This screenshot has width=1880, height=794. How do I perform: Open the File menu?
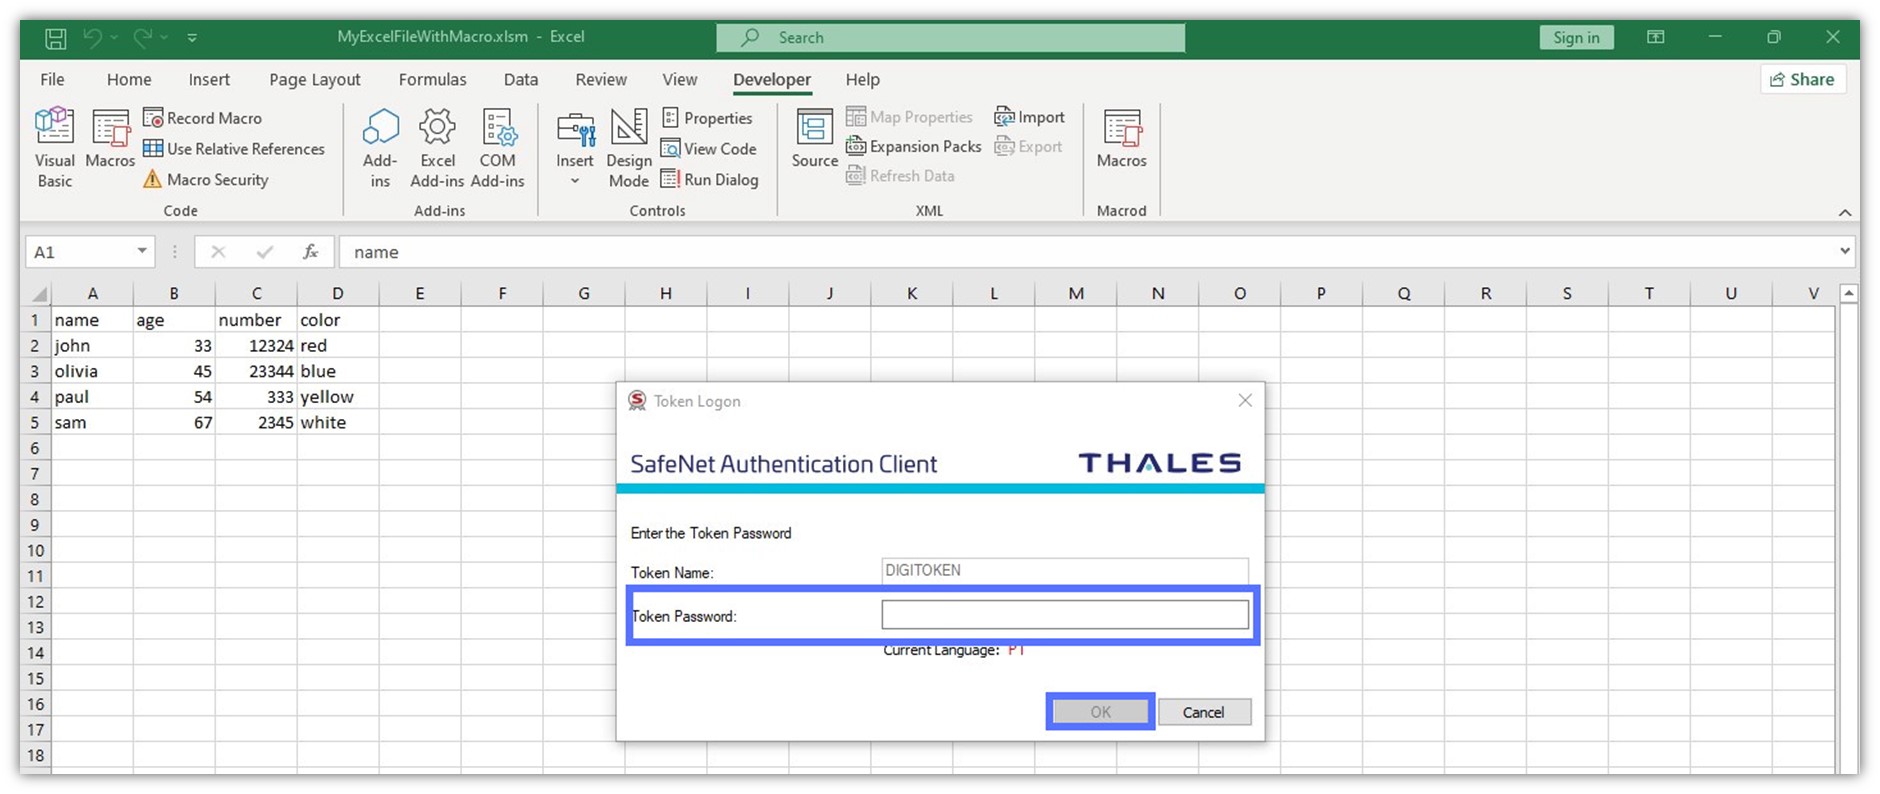(52, 80)
